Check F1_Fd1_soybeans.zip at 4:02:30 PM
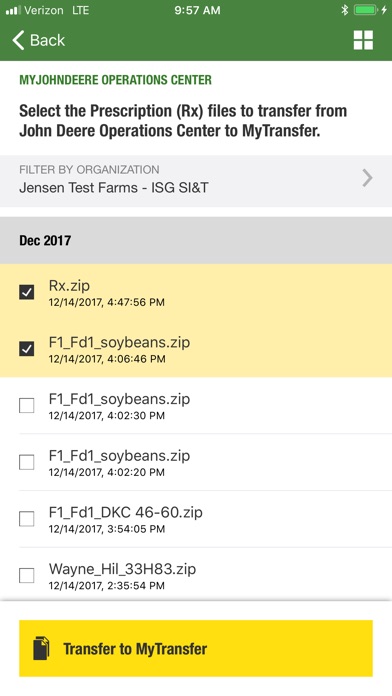 [27, 405]
